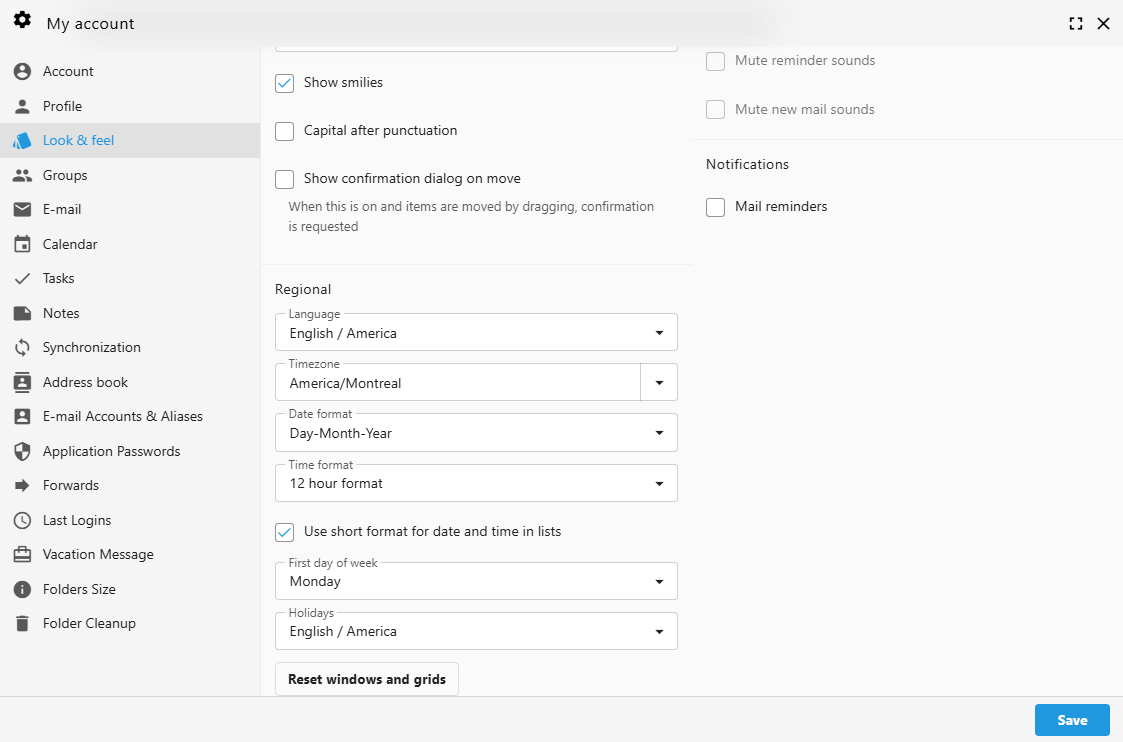This screenshot has height=742, width=1123.
Task: Click the Address book icon
Action: point(23,382)
